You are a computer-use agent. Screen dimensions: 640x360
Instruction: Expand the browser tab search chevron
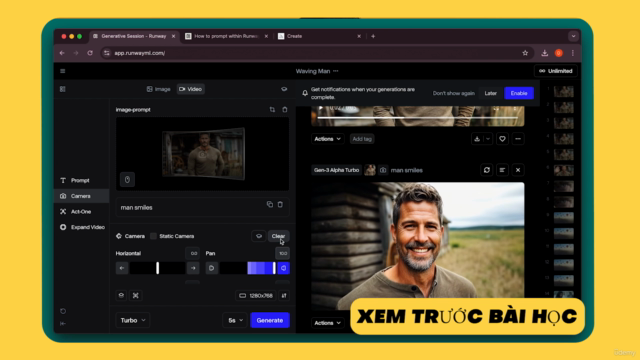(573, 36)
